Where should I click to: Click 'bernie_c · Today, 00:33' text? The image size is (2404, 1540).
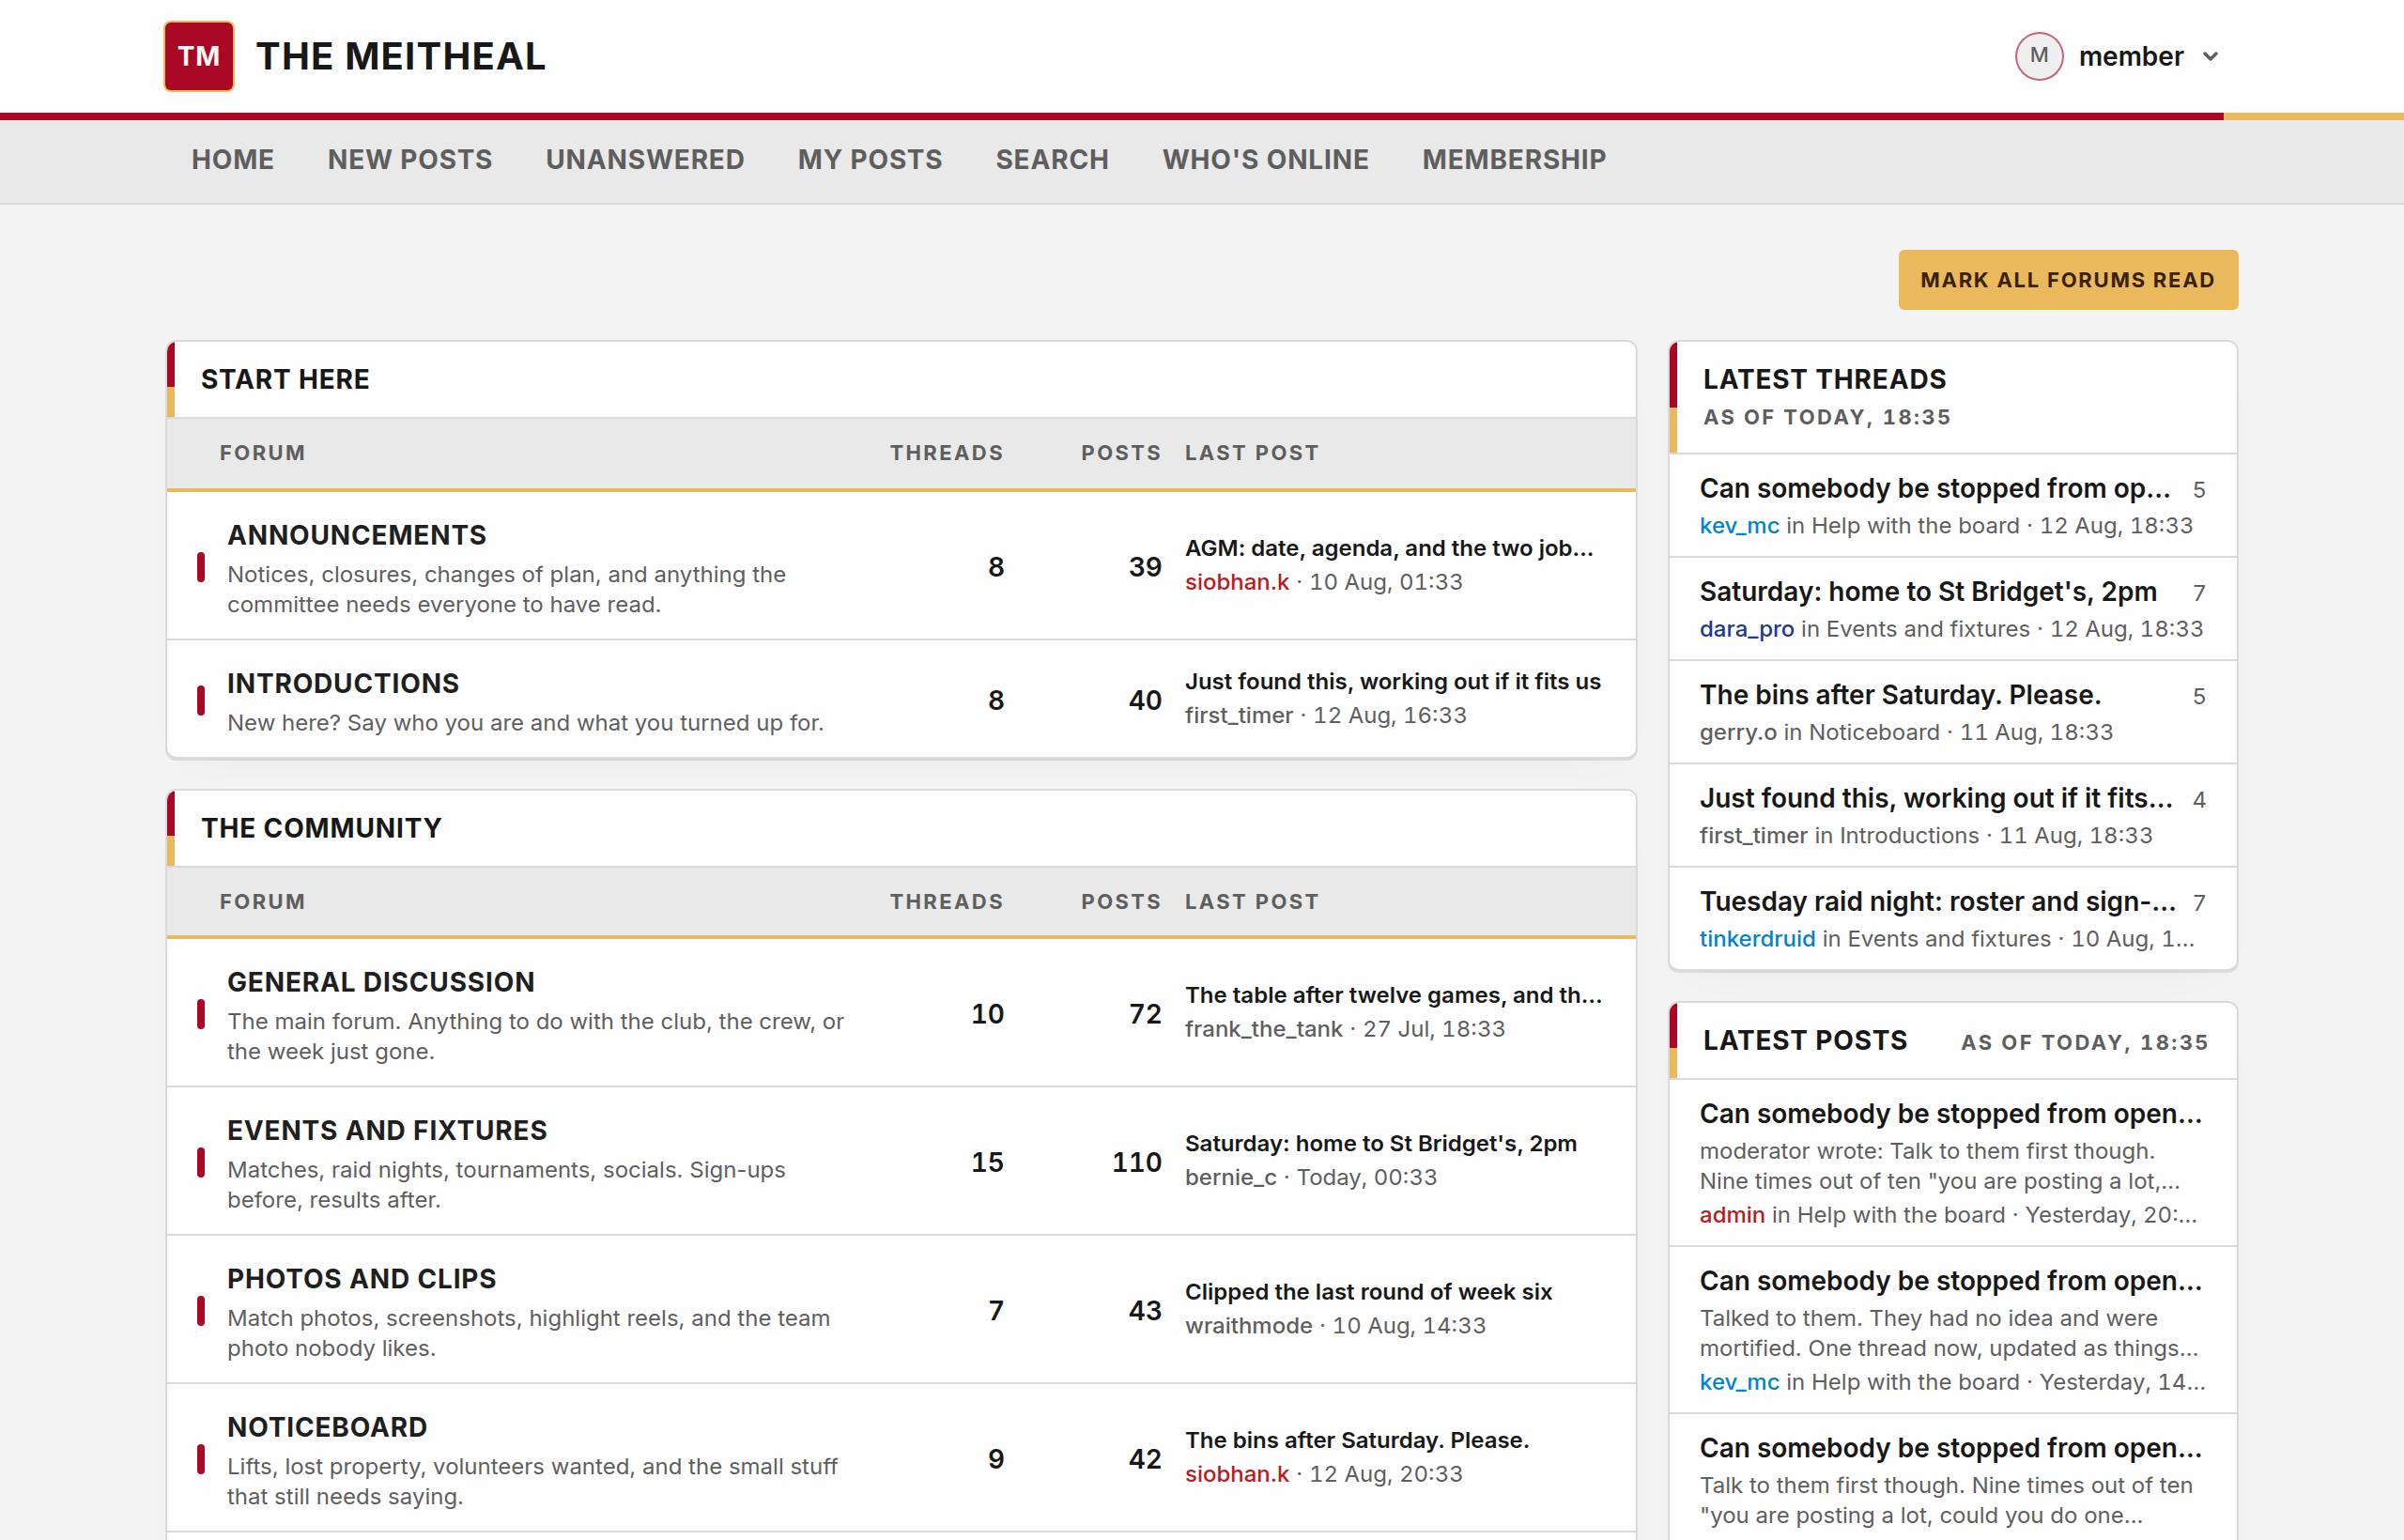[1311, 1177]
